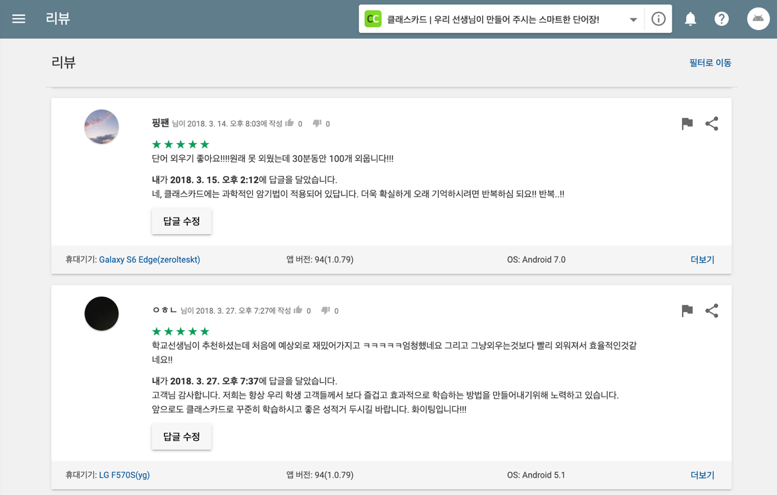Thumbs down the second review
The image size is (777, 495).
tap(326, 311)
